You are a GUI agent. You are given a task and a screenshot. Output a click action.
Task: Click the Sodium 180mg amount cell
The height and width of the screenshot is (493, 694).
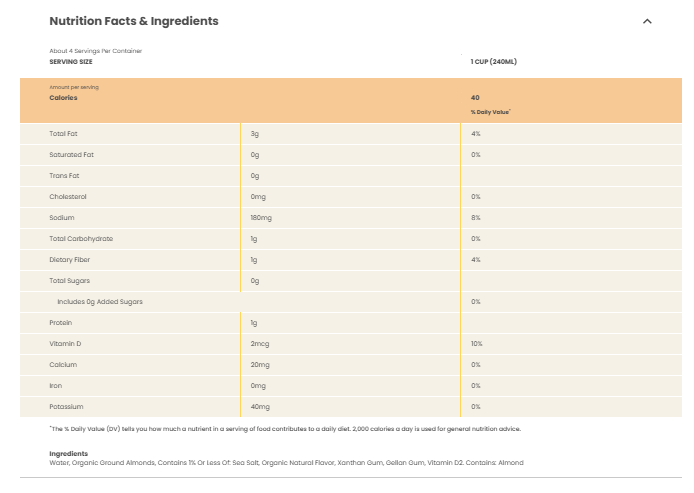(261, 218)
